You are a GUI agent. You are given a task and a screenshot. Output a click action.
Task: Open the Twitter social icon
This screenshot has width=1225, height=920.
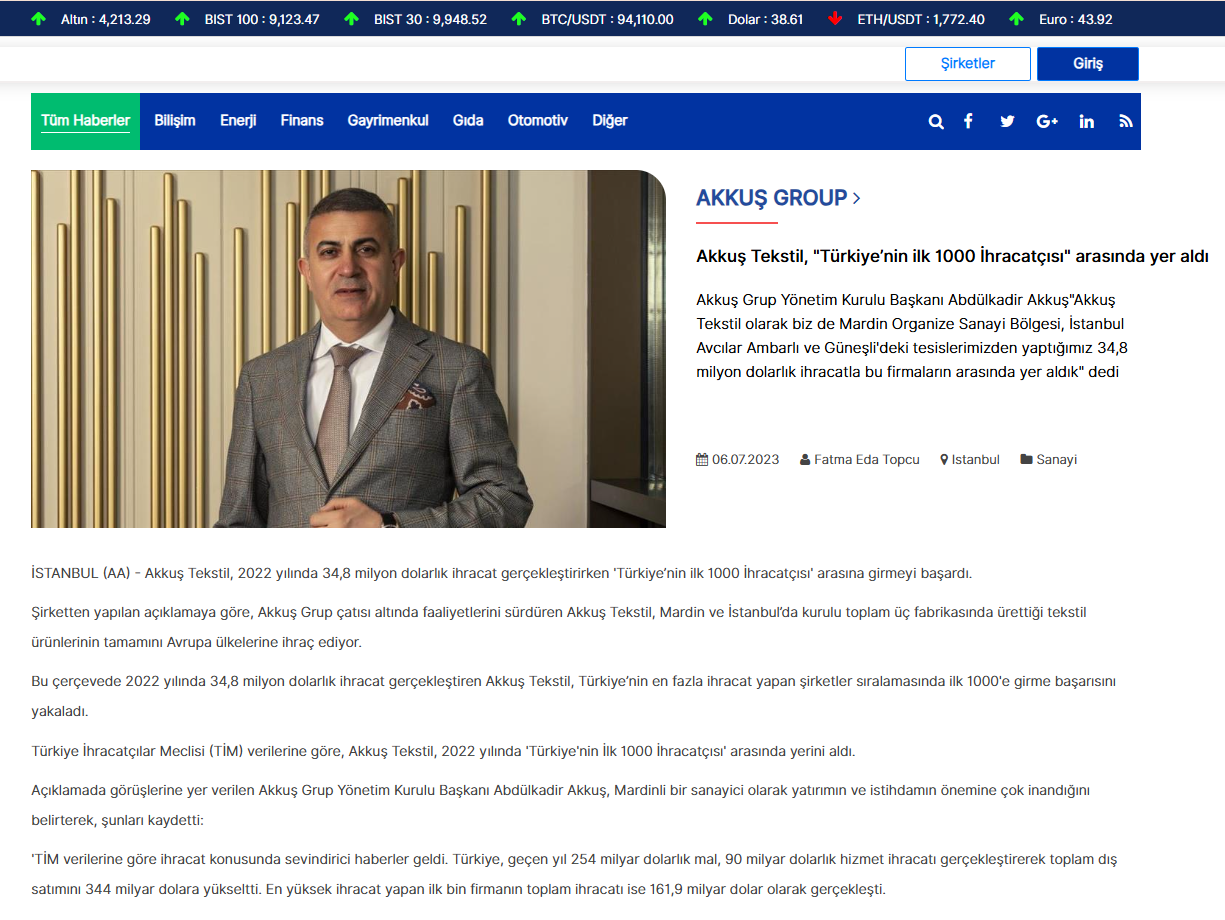pos(1007,121)
